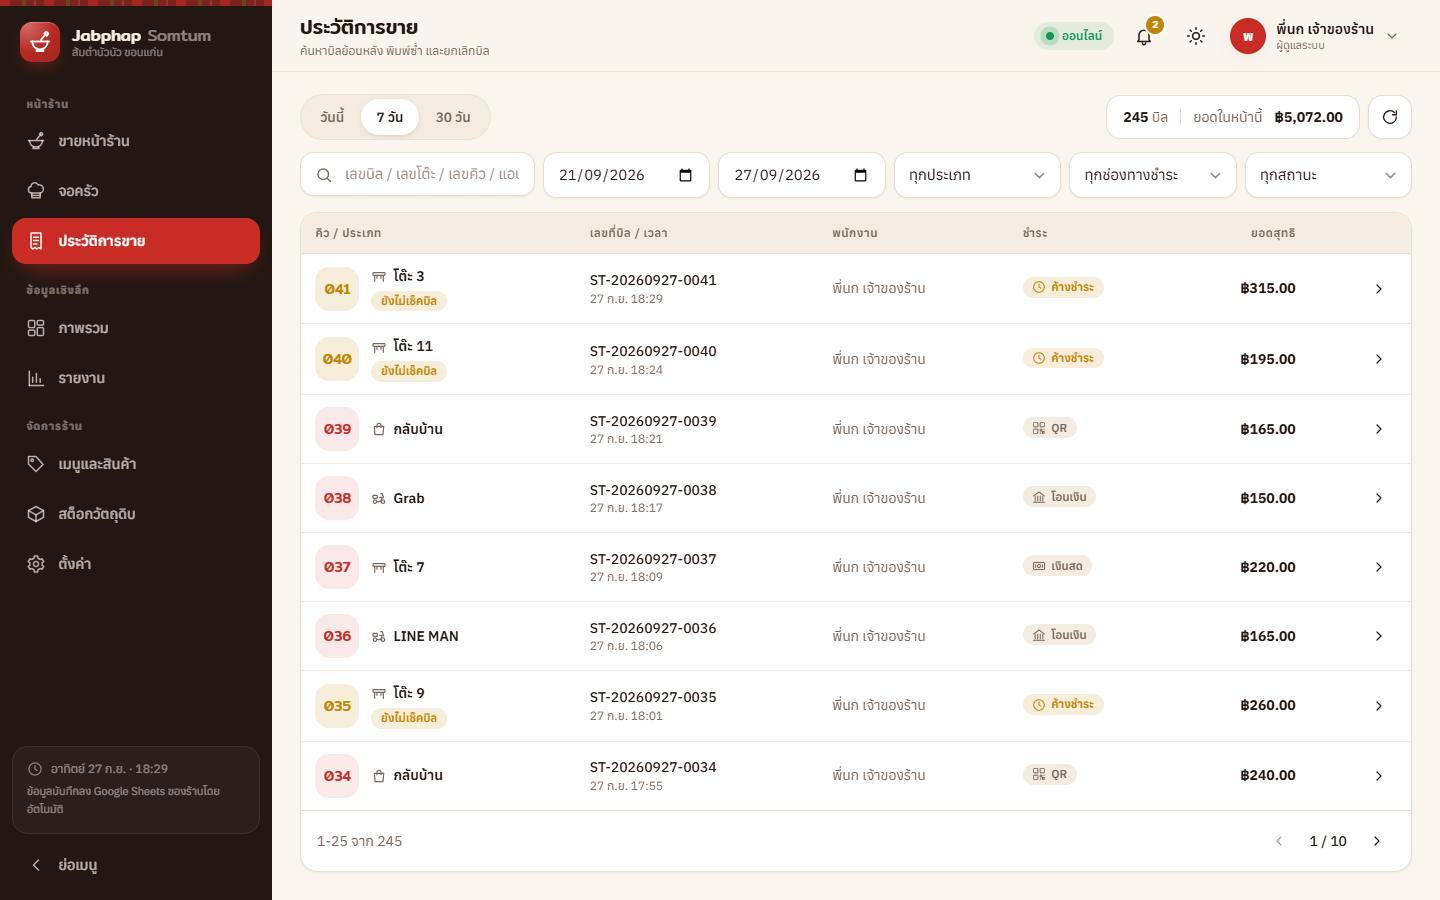The image size is (1440, 900).
Task: Toggle light theme sun icon
Action: pyautogui.click(x=1196, y=36)
